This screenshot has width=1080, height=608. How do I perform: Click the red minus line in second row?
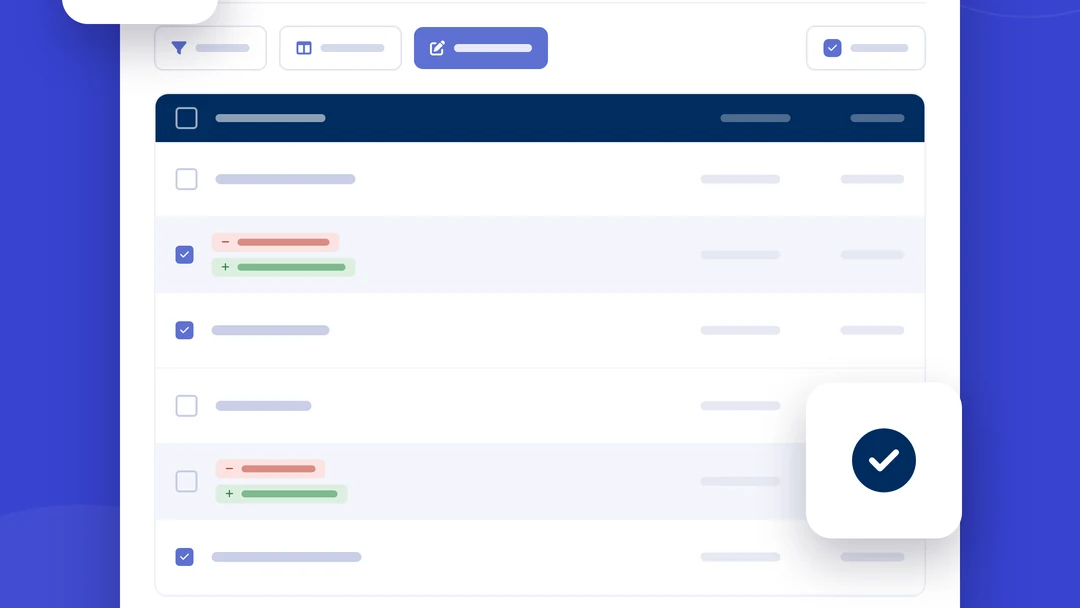[276, 242]
